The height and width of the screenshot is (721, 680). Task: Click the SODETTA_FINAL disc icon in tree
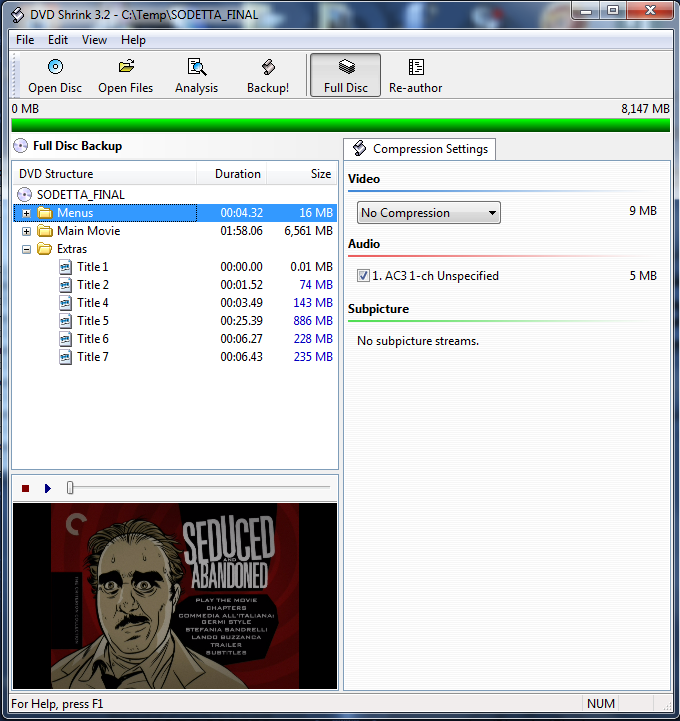point(24,195)
